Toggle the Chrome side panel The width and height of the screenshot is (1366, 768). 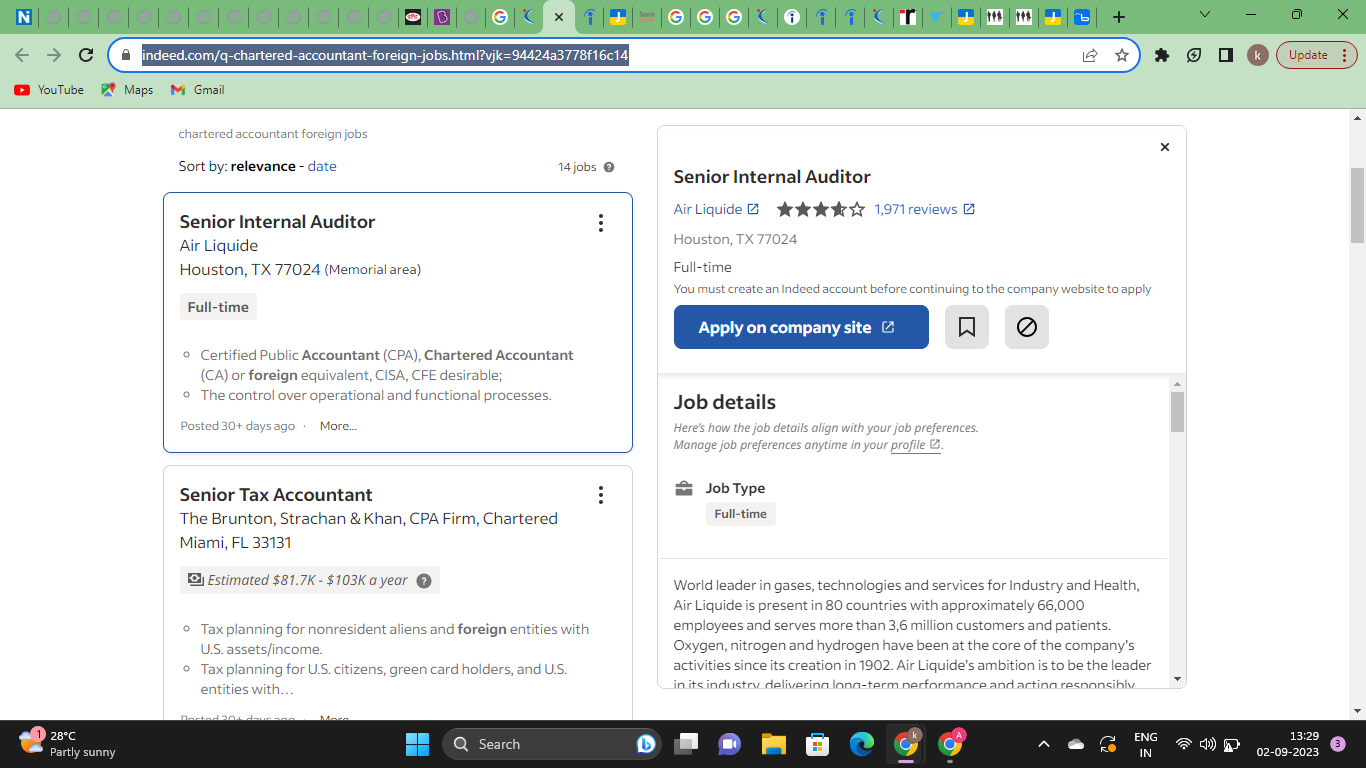[x=1226, y=55]
